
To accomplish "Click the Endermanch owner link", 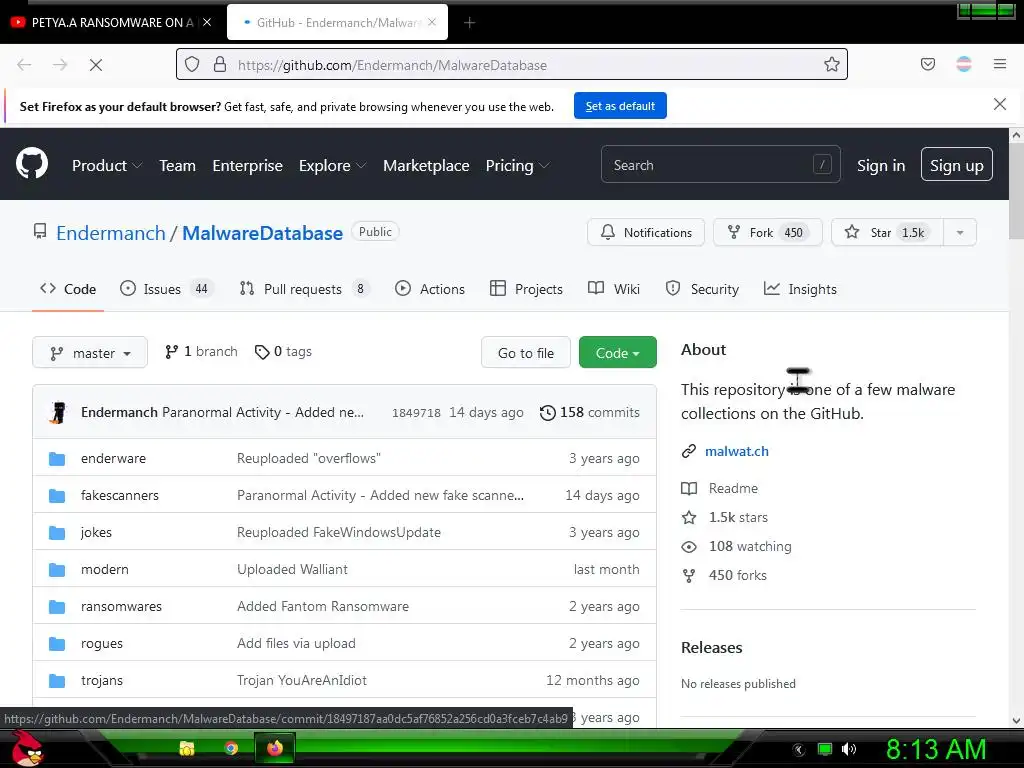I will click(110, 233).
